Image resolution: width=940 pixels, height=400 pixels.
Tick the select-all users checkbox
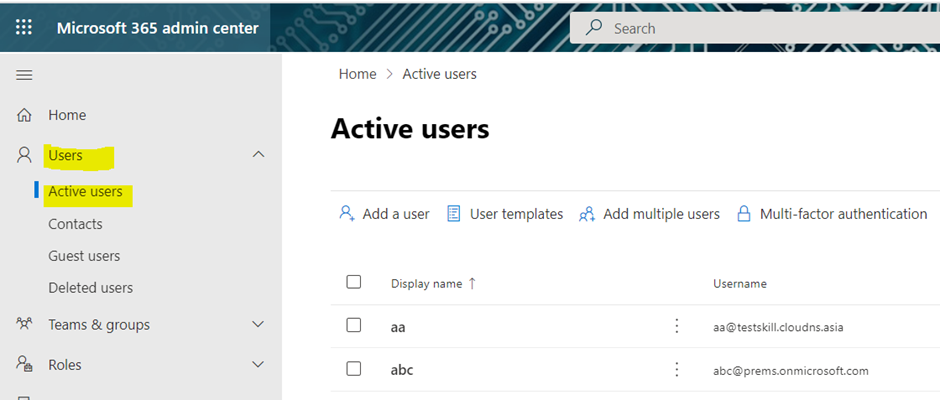[354, 282]
